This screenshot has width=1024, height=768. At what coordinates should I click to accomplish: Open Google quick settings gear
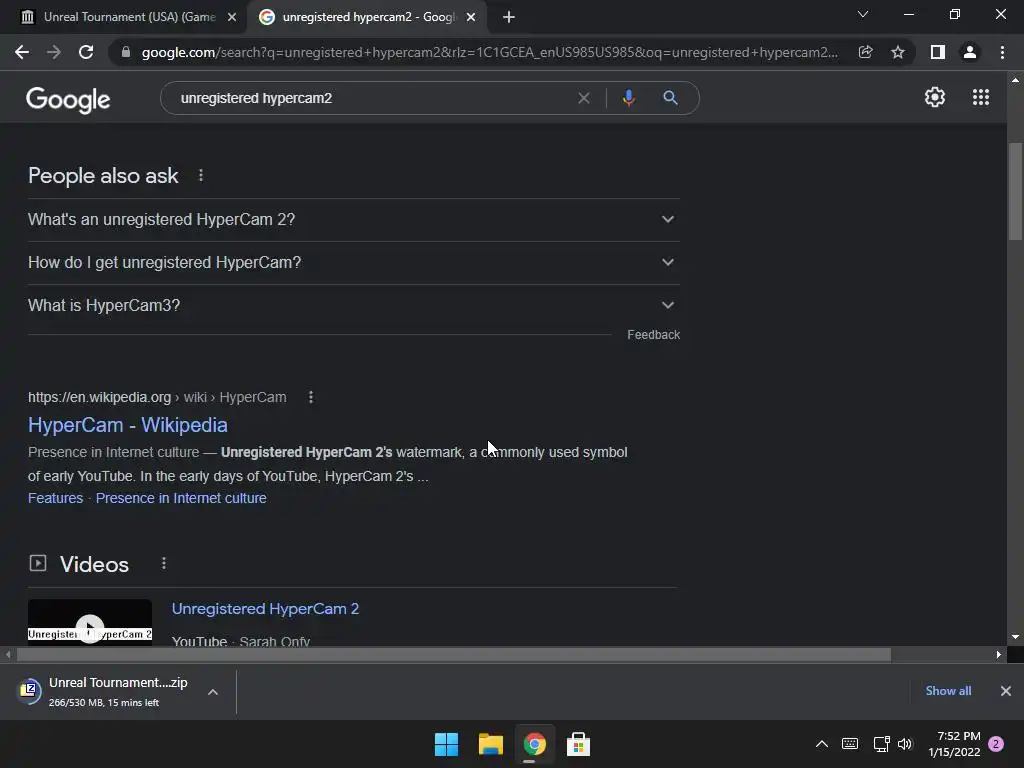tap(935, 97)
